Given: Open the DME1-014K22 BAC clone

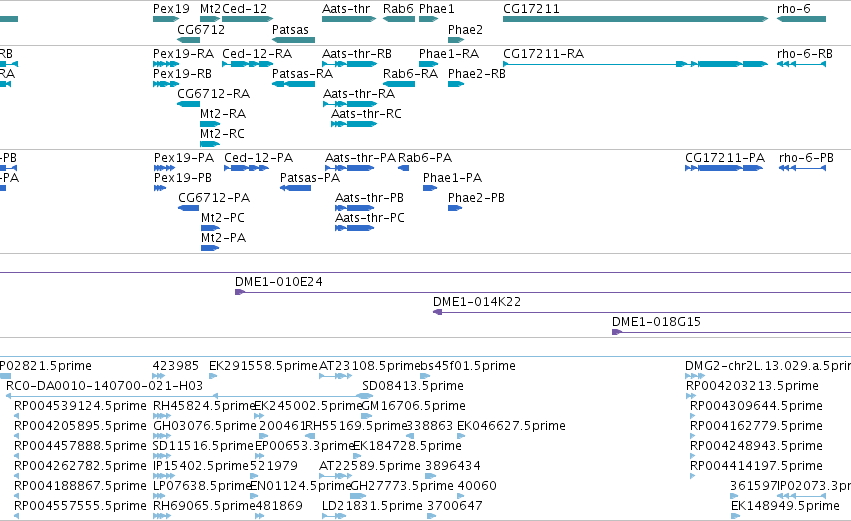Looking at the screenshot, I should 642,312.
